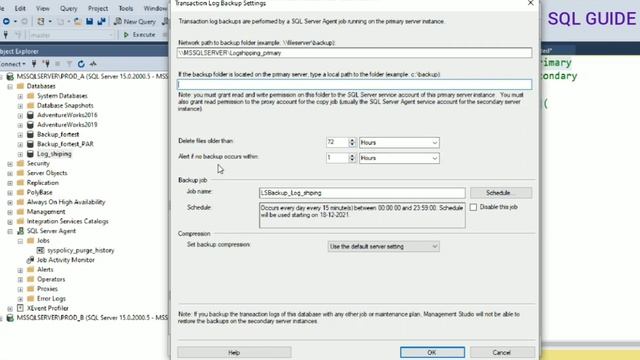Screen dimensions: 640x360
Task: Click the Connect Object Explorer plug icon
Action: pos(34,64)
